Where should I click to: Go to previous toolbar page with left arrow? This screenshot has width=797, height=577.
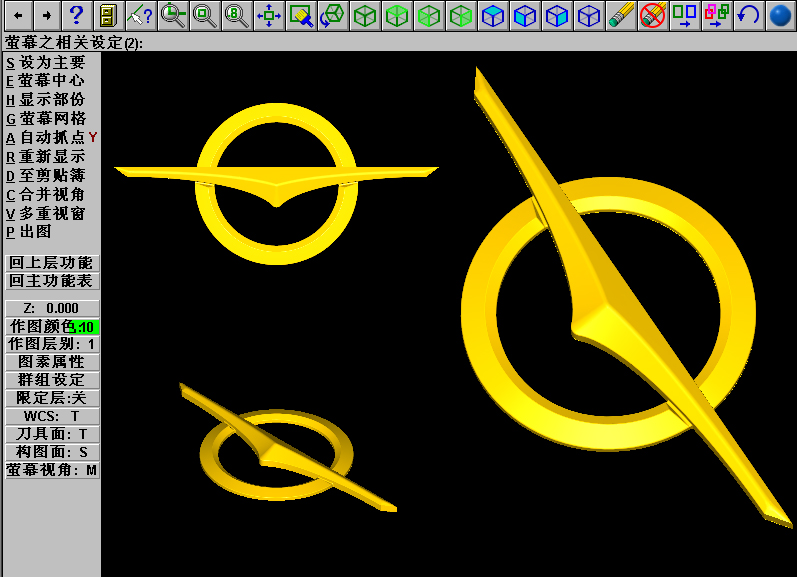tap(18, 15)
